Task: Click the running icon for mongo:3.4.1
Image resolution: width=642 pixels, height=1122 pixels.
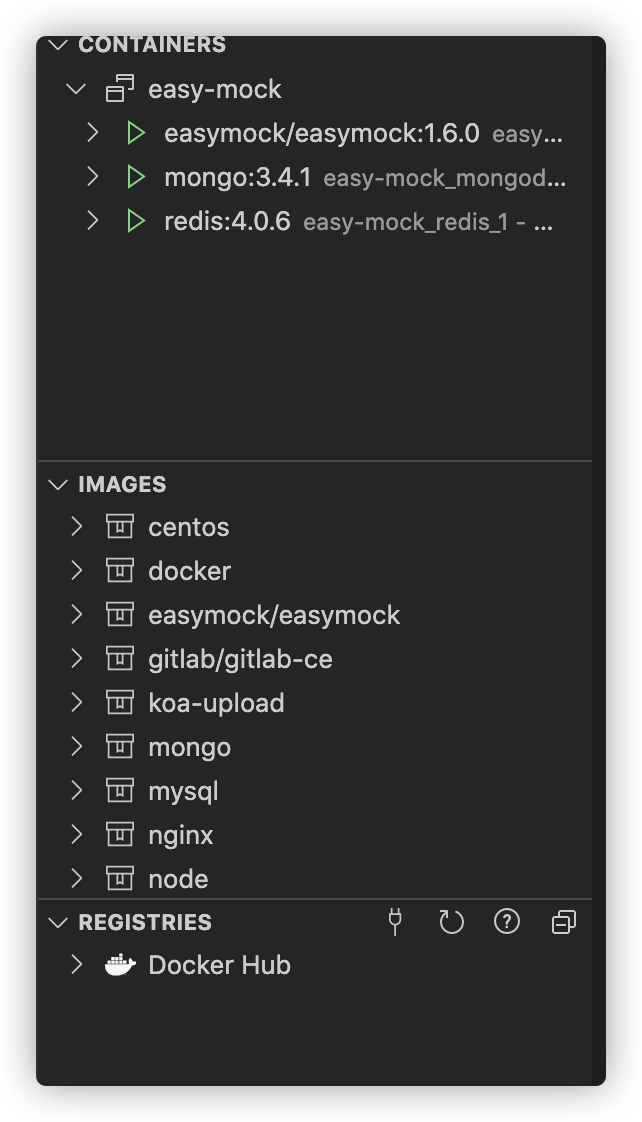Action: 136,178
